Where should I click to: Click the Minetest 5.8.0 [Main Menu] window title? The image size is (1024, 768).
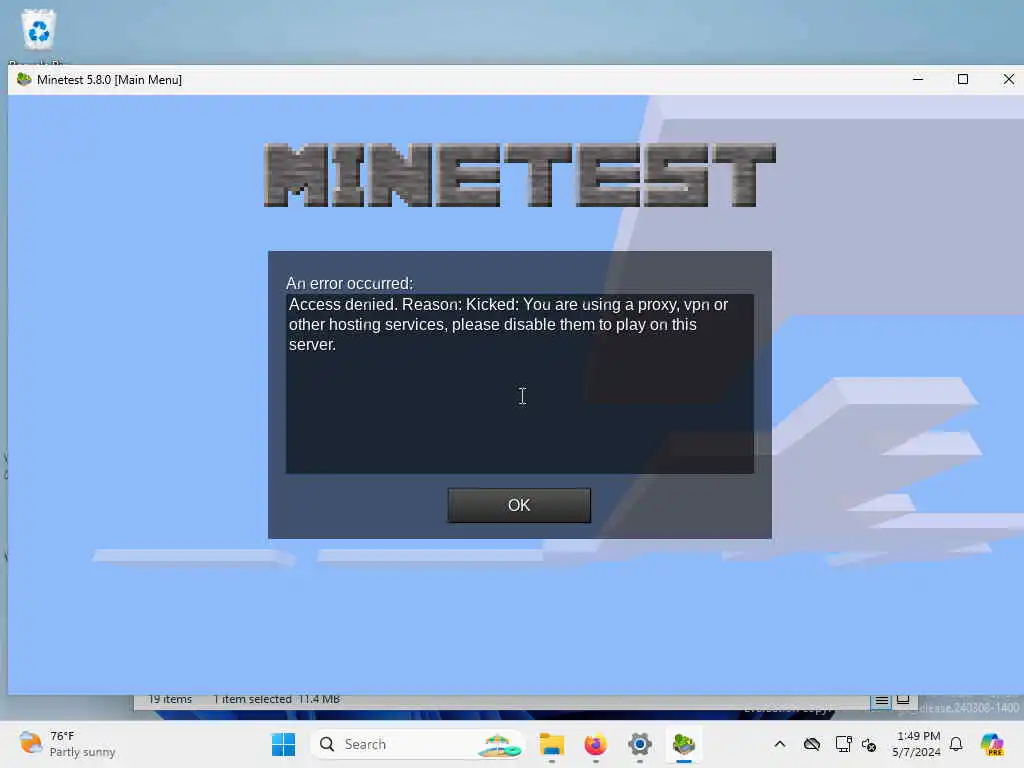[109, 80]
